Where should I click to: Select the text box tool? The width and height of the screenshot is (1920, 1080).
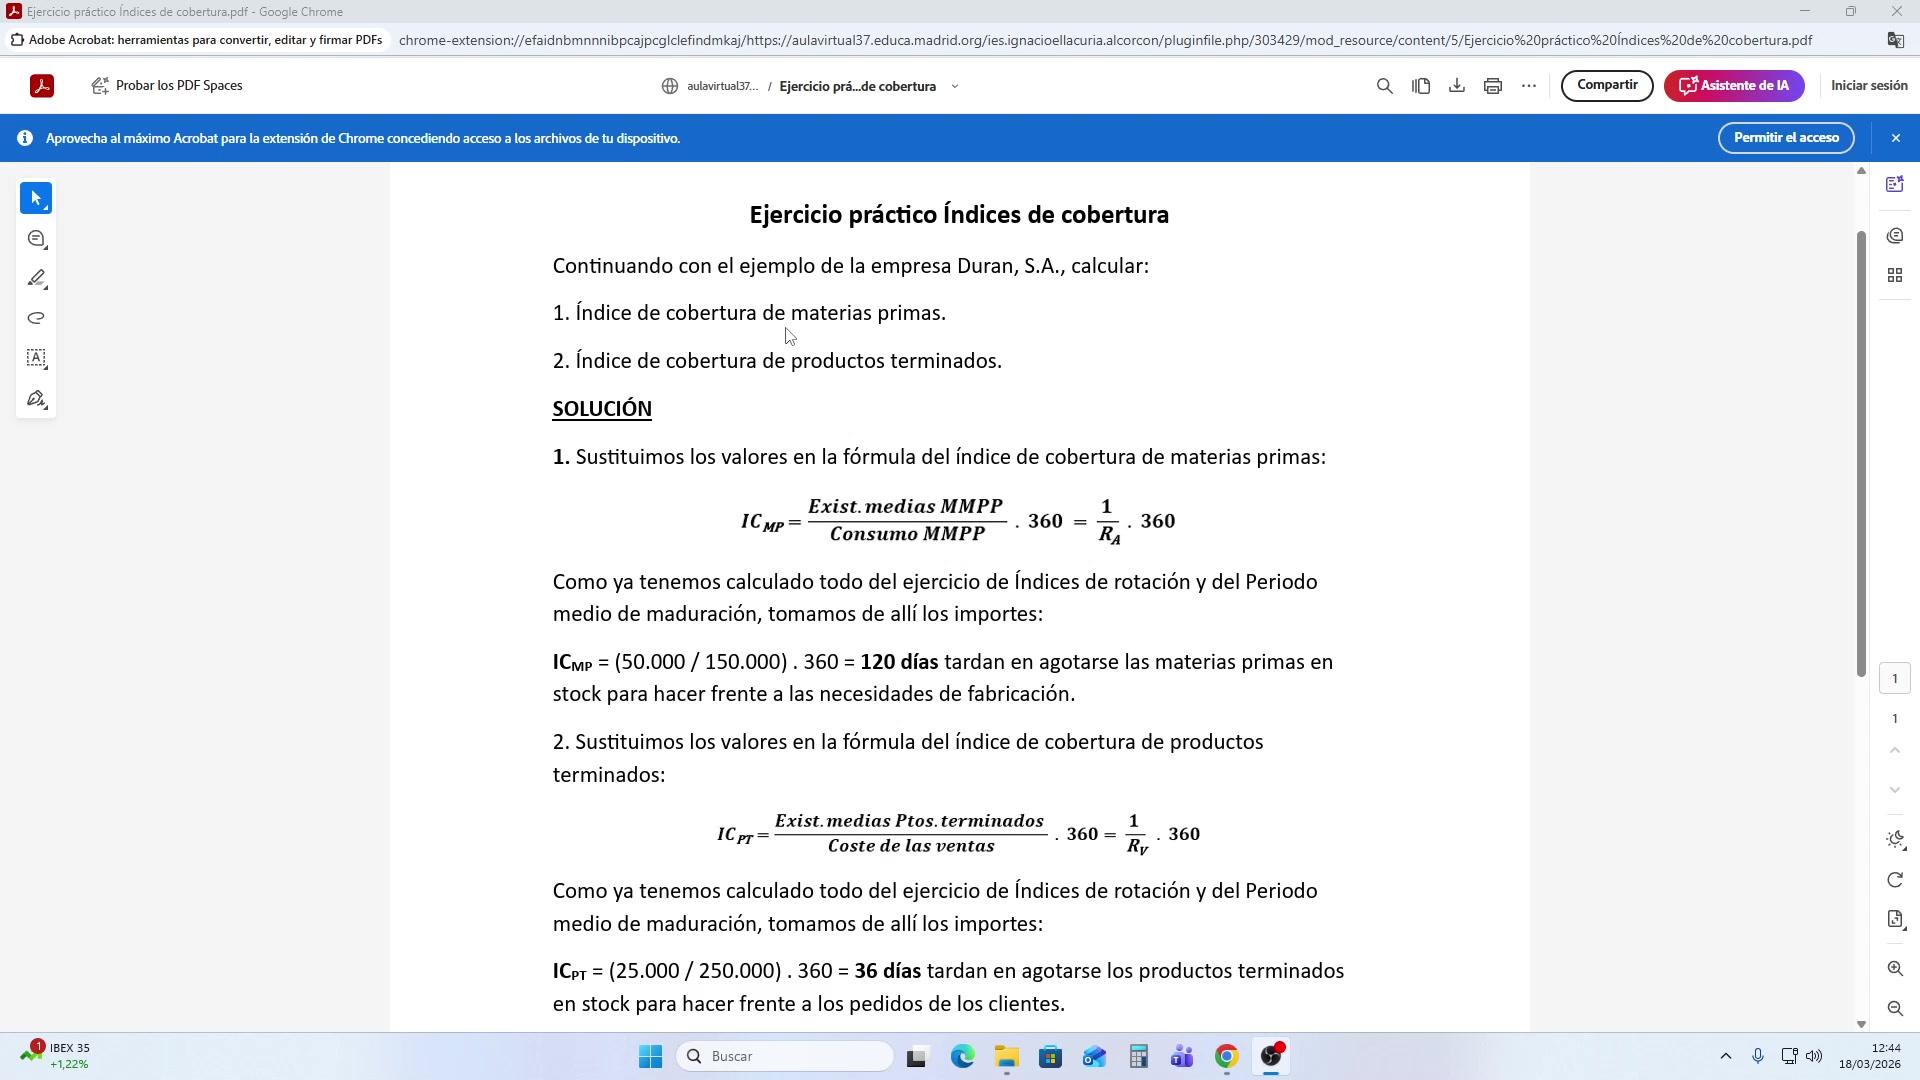(36, 358)
